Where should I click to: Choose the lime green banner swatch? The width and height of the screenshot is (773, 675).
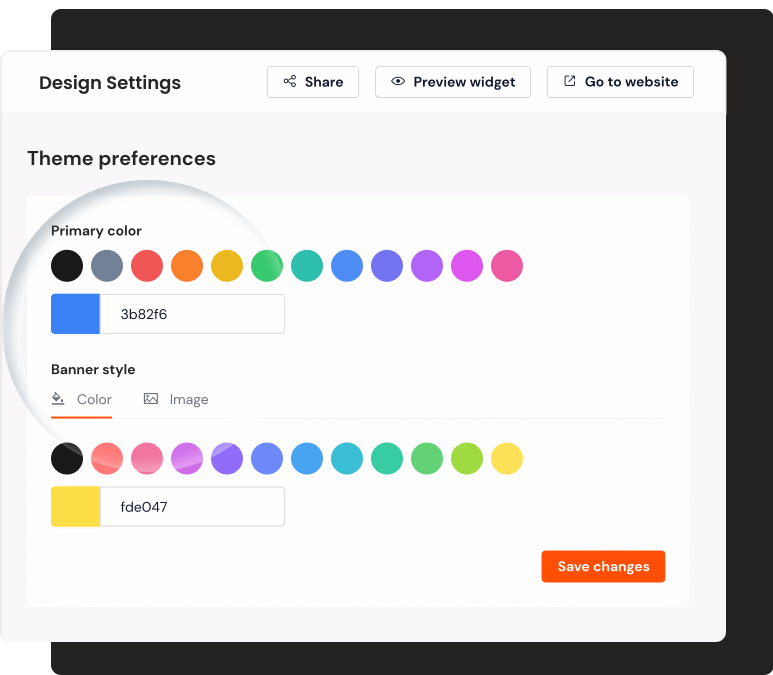click(467, 459)
